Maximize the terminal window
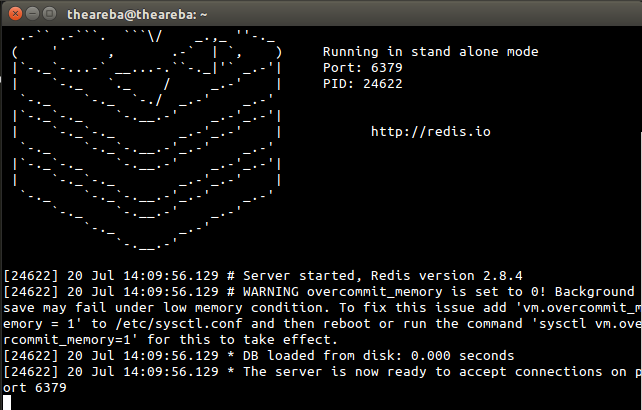Screen dimensions: 642x410 (x=50, y=14)
